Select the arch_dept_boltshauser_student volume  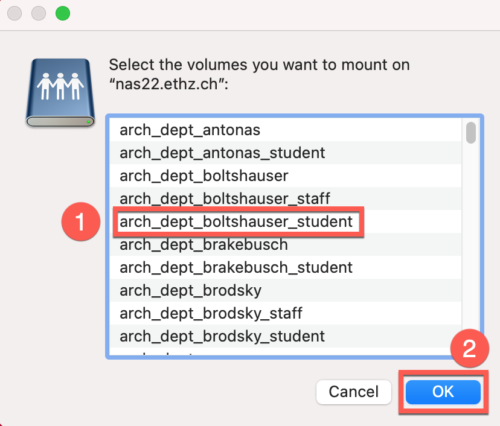click(x=286, y=221)
